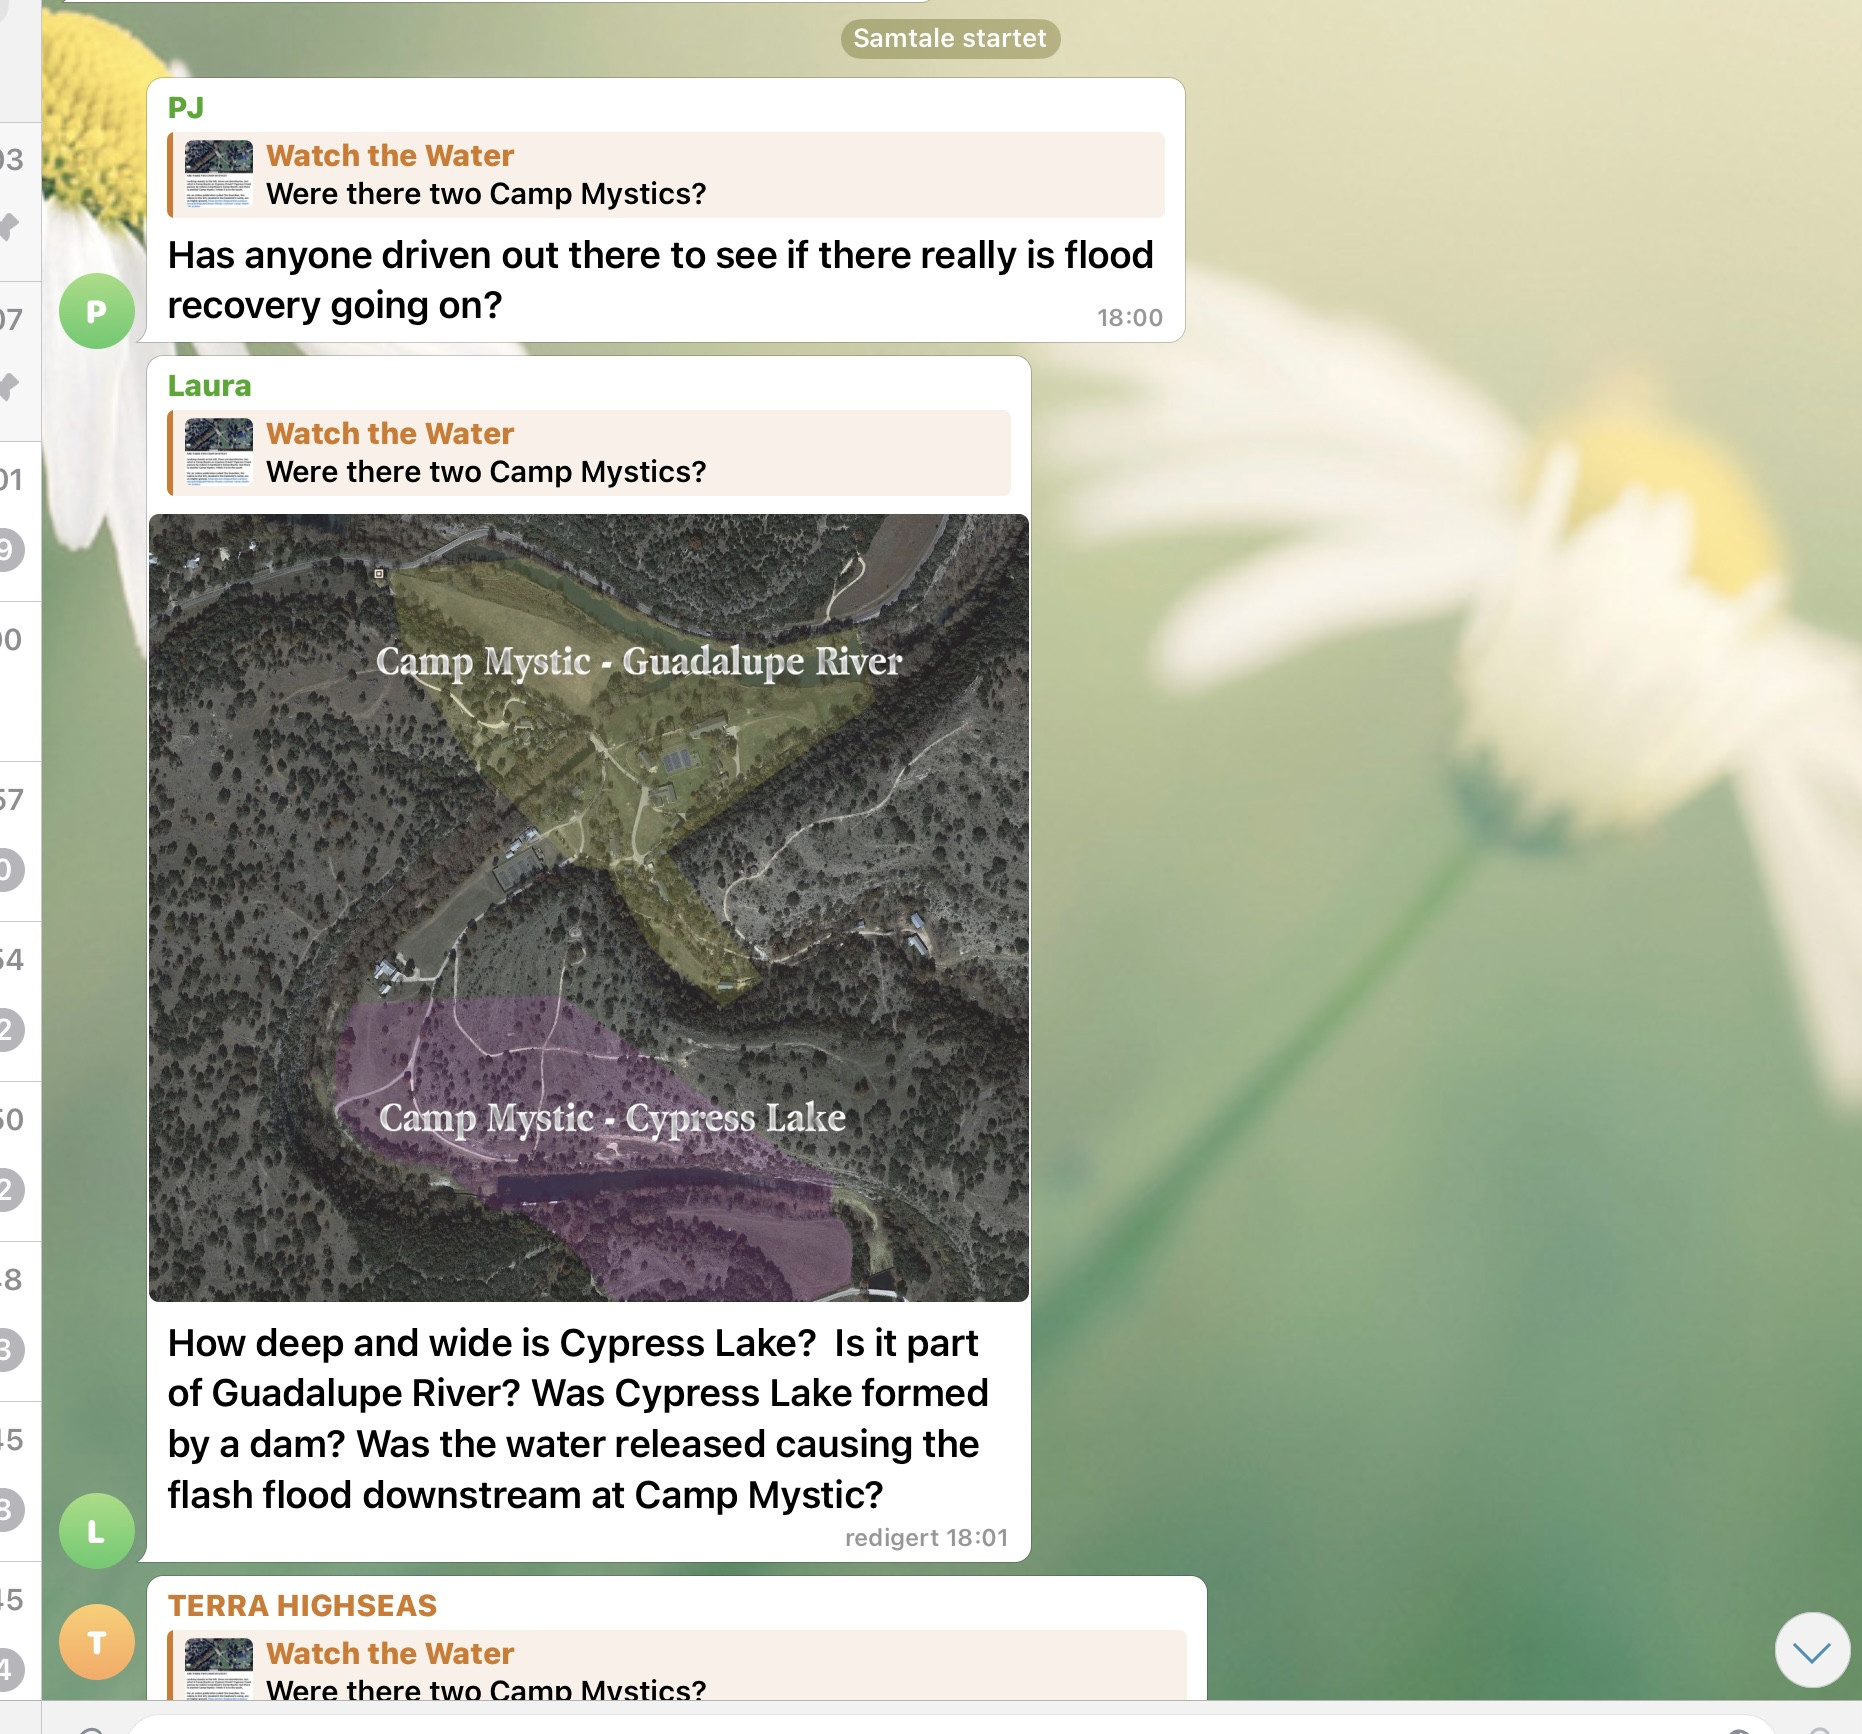Click quoted-post thumbnail in Laura's reply
Viewport: 1862px width, 1734px height.
click(218, 452)
